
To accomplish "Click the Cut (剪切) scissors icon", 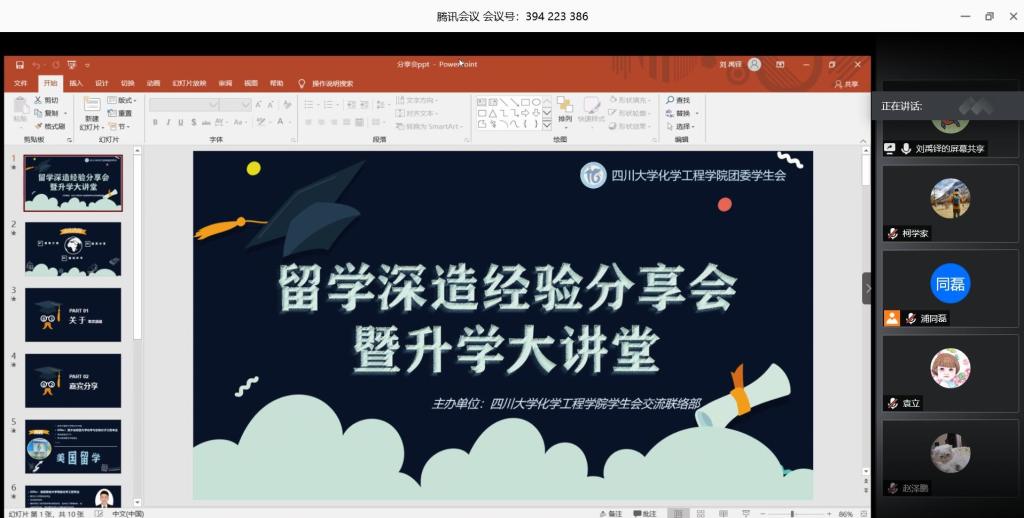I will pyautogui.click(x=38, y=100).
